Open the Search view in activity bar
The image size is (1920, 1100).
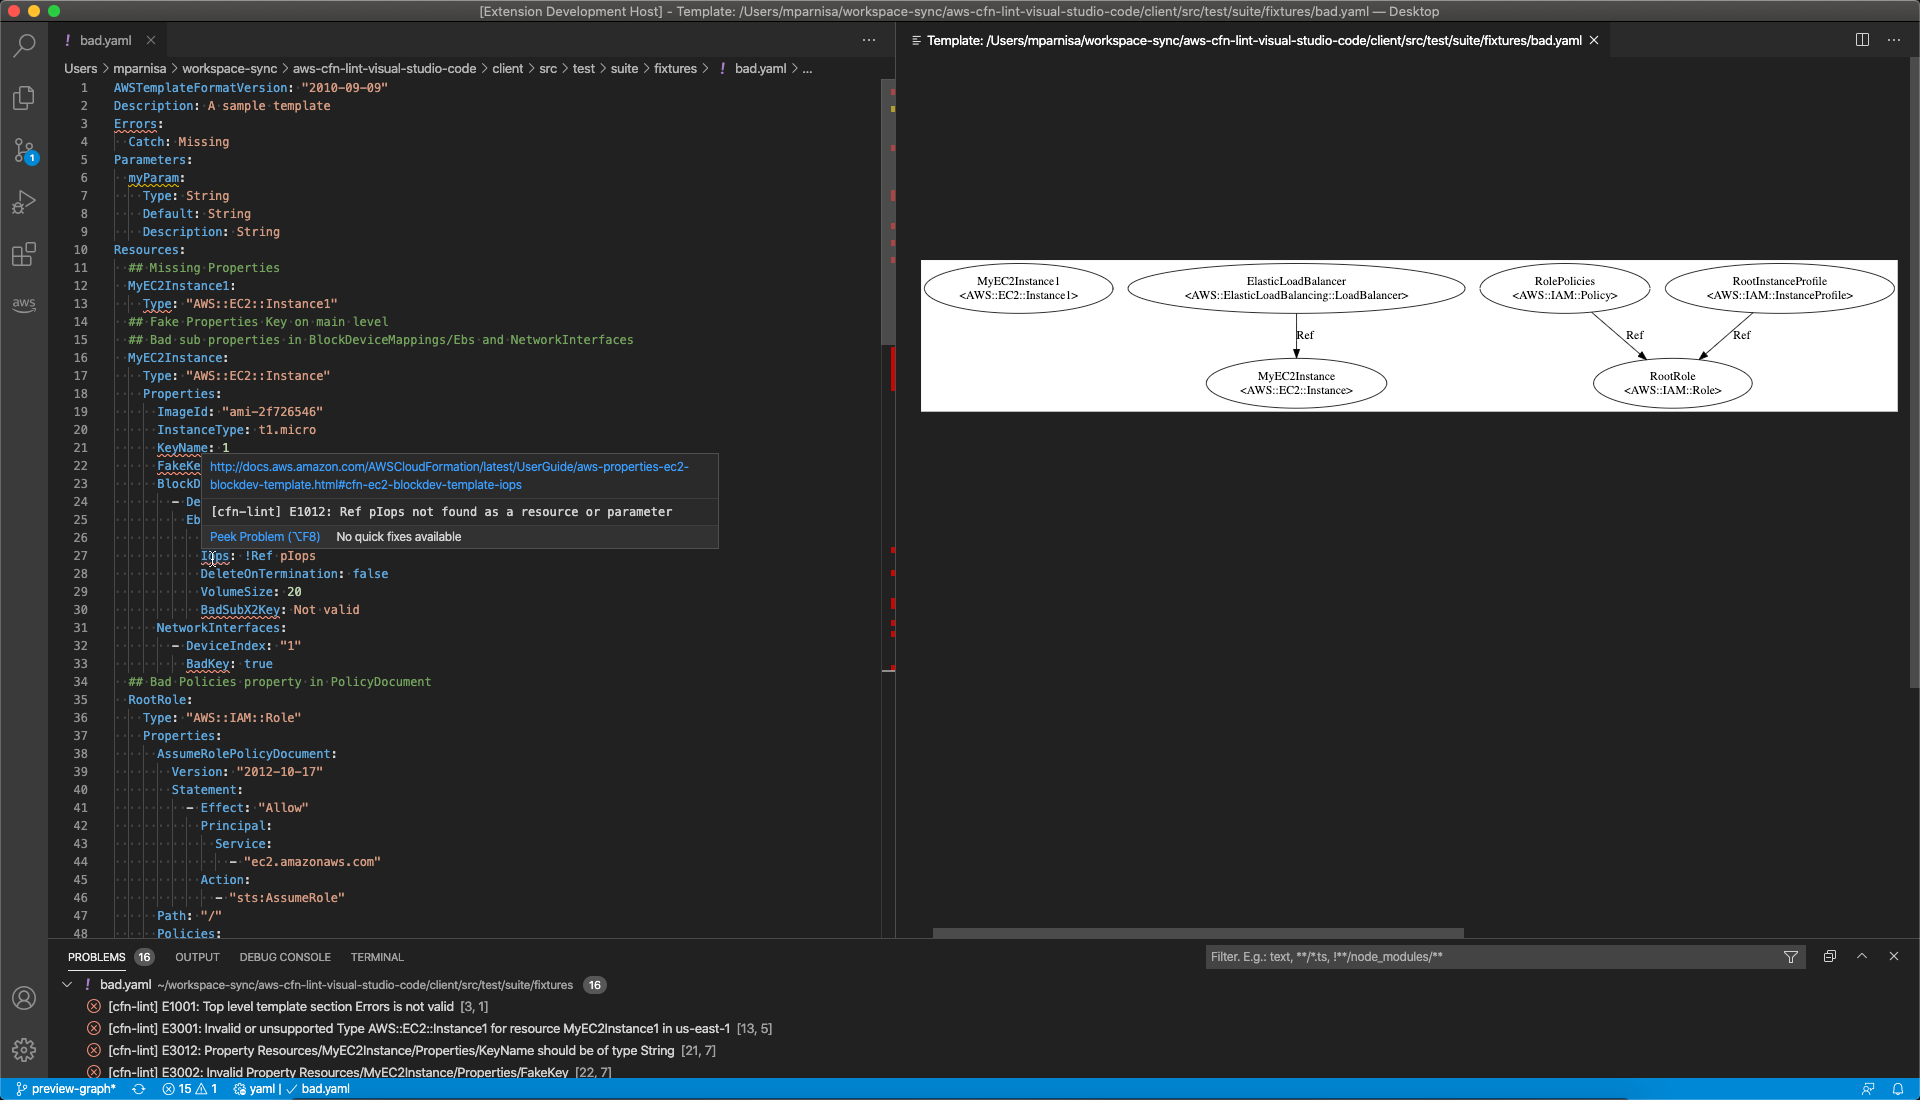24,45
